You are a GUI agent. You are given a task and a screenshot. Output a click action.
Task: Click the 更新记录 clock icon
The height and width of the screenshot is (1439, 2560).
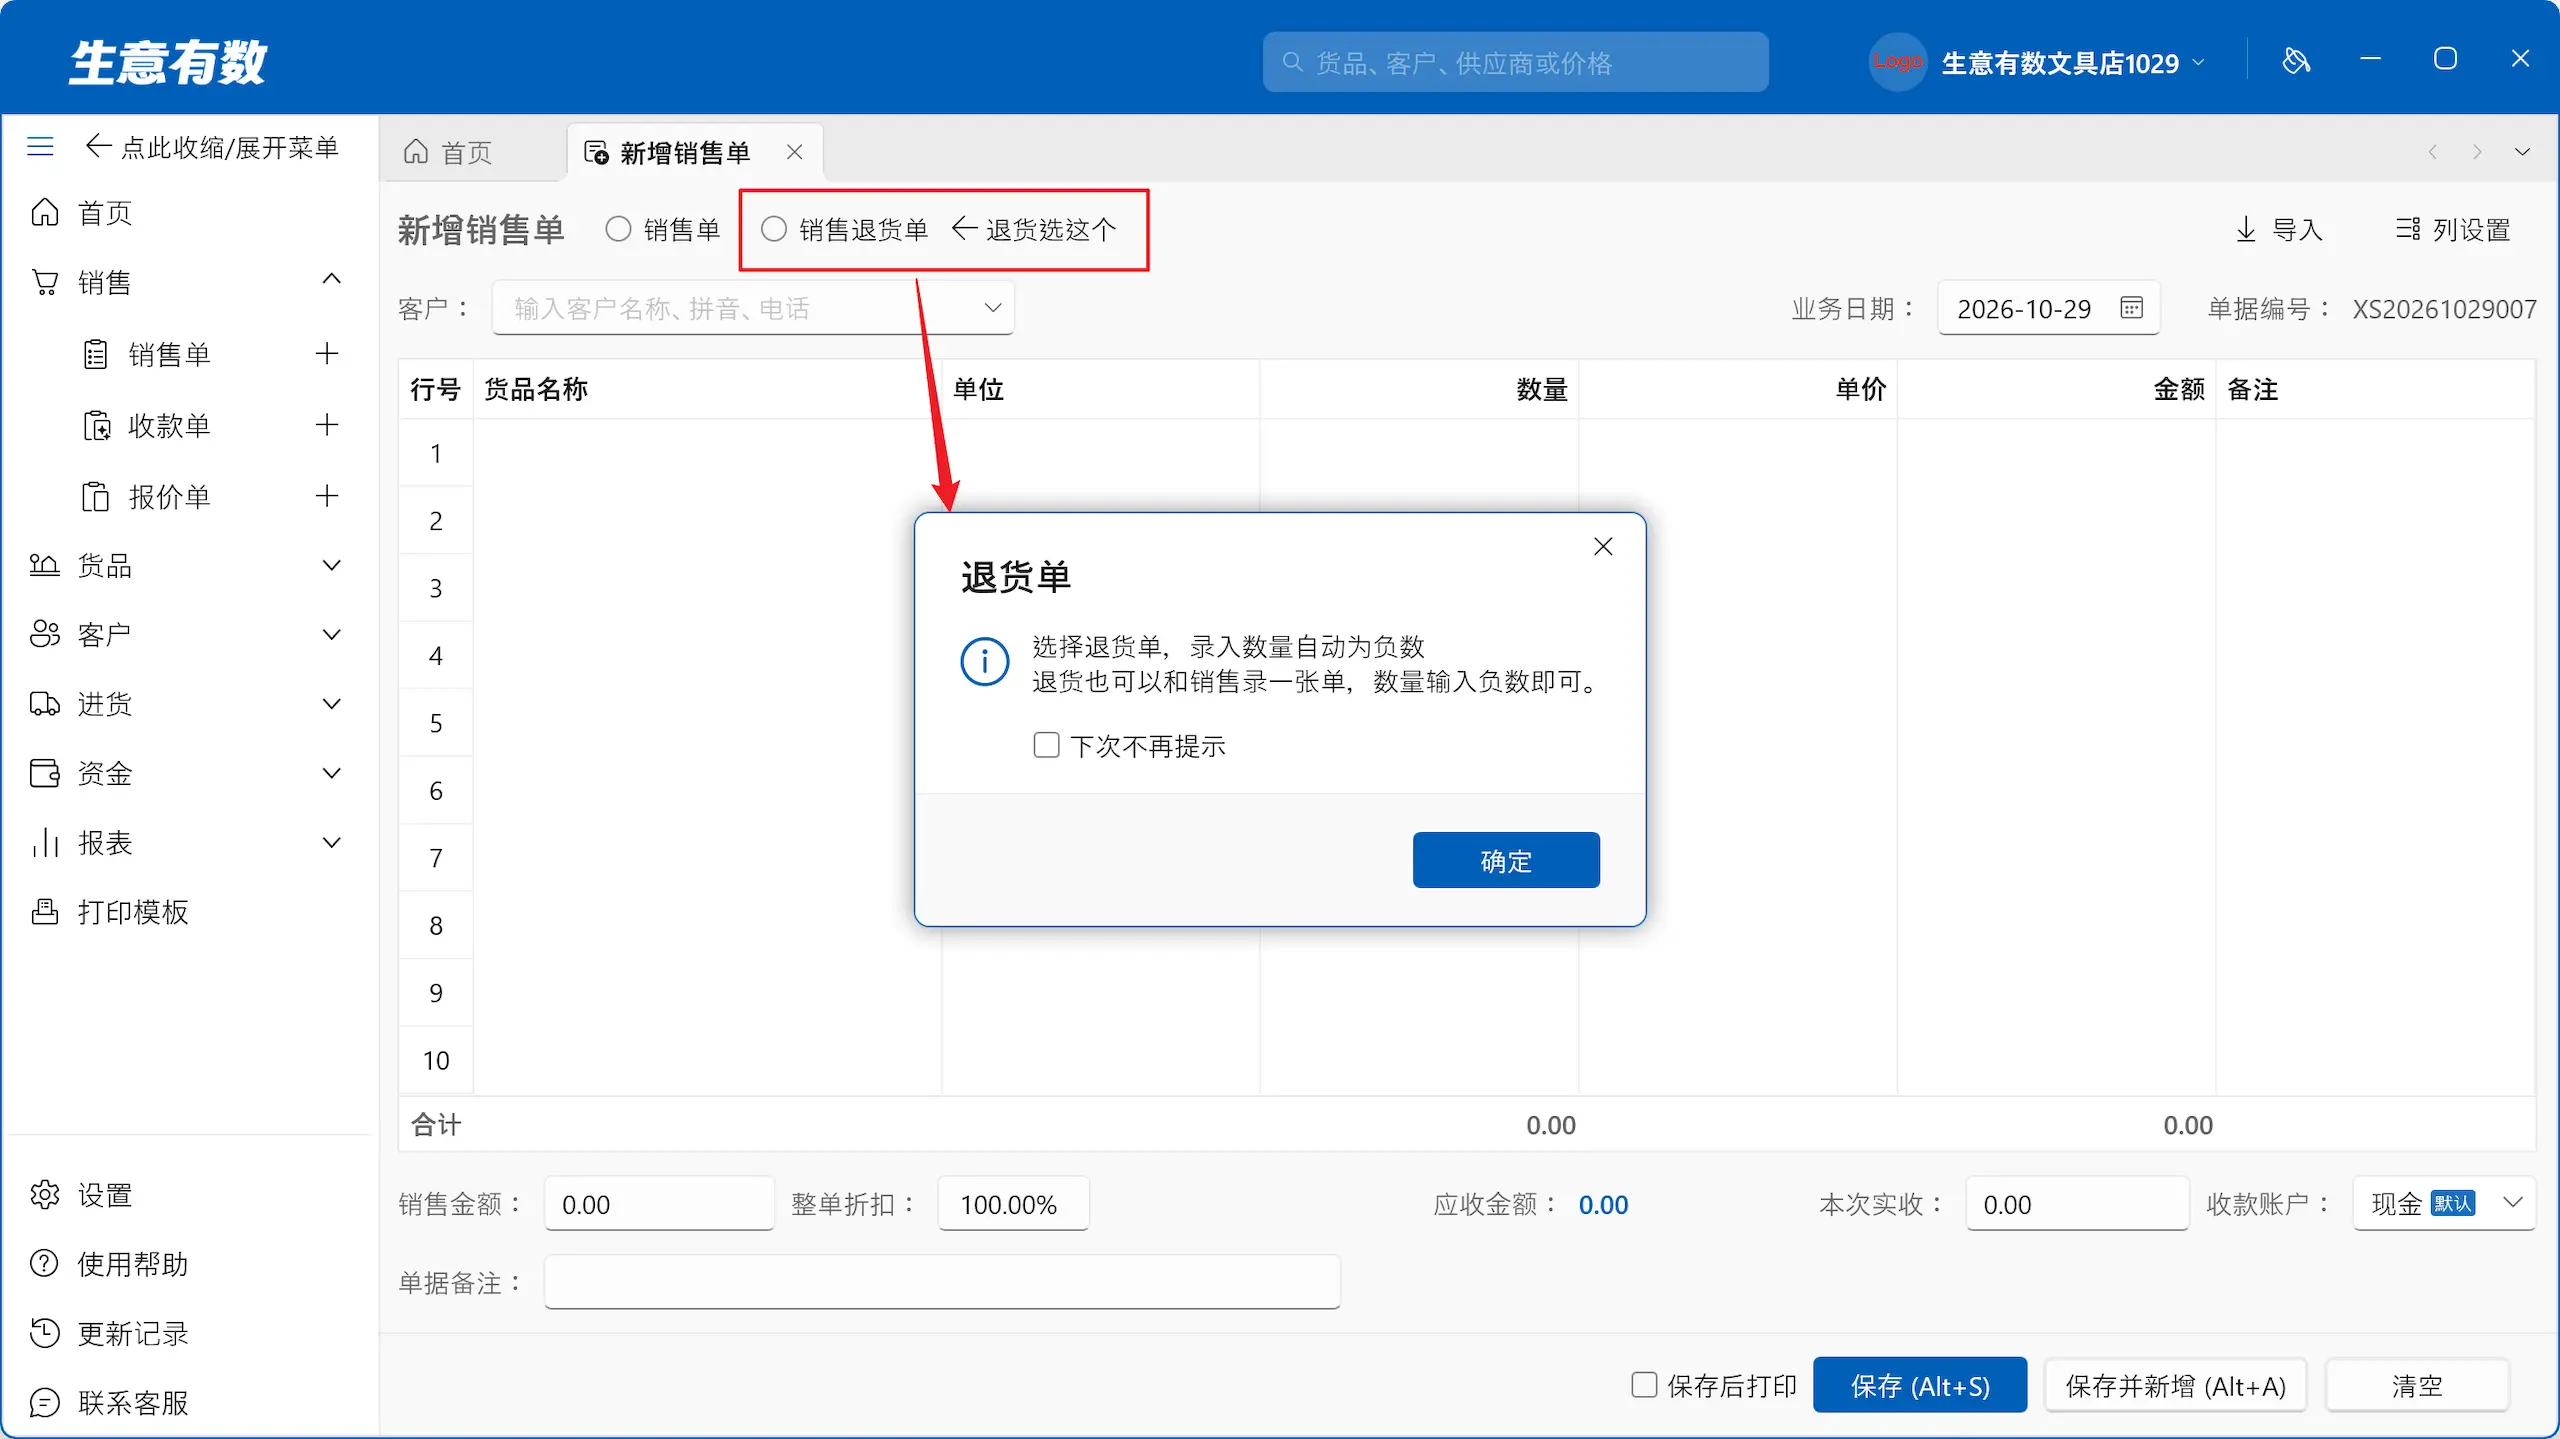(x=45, y=1333)
